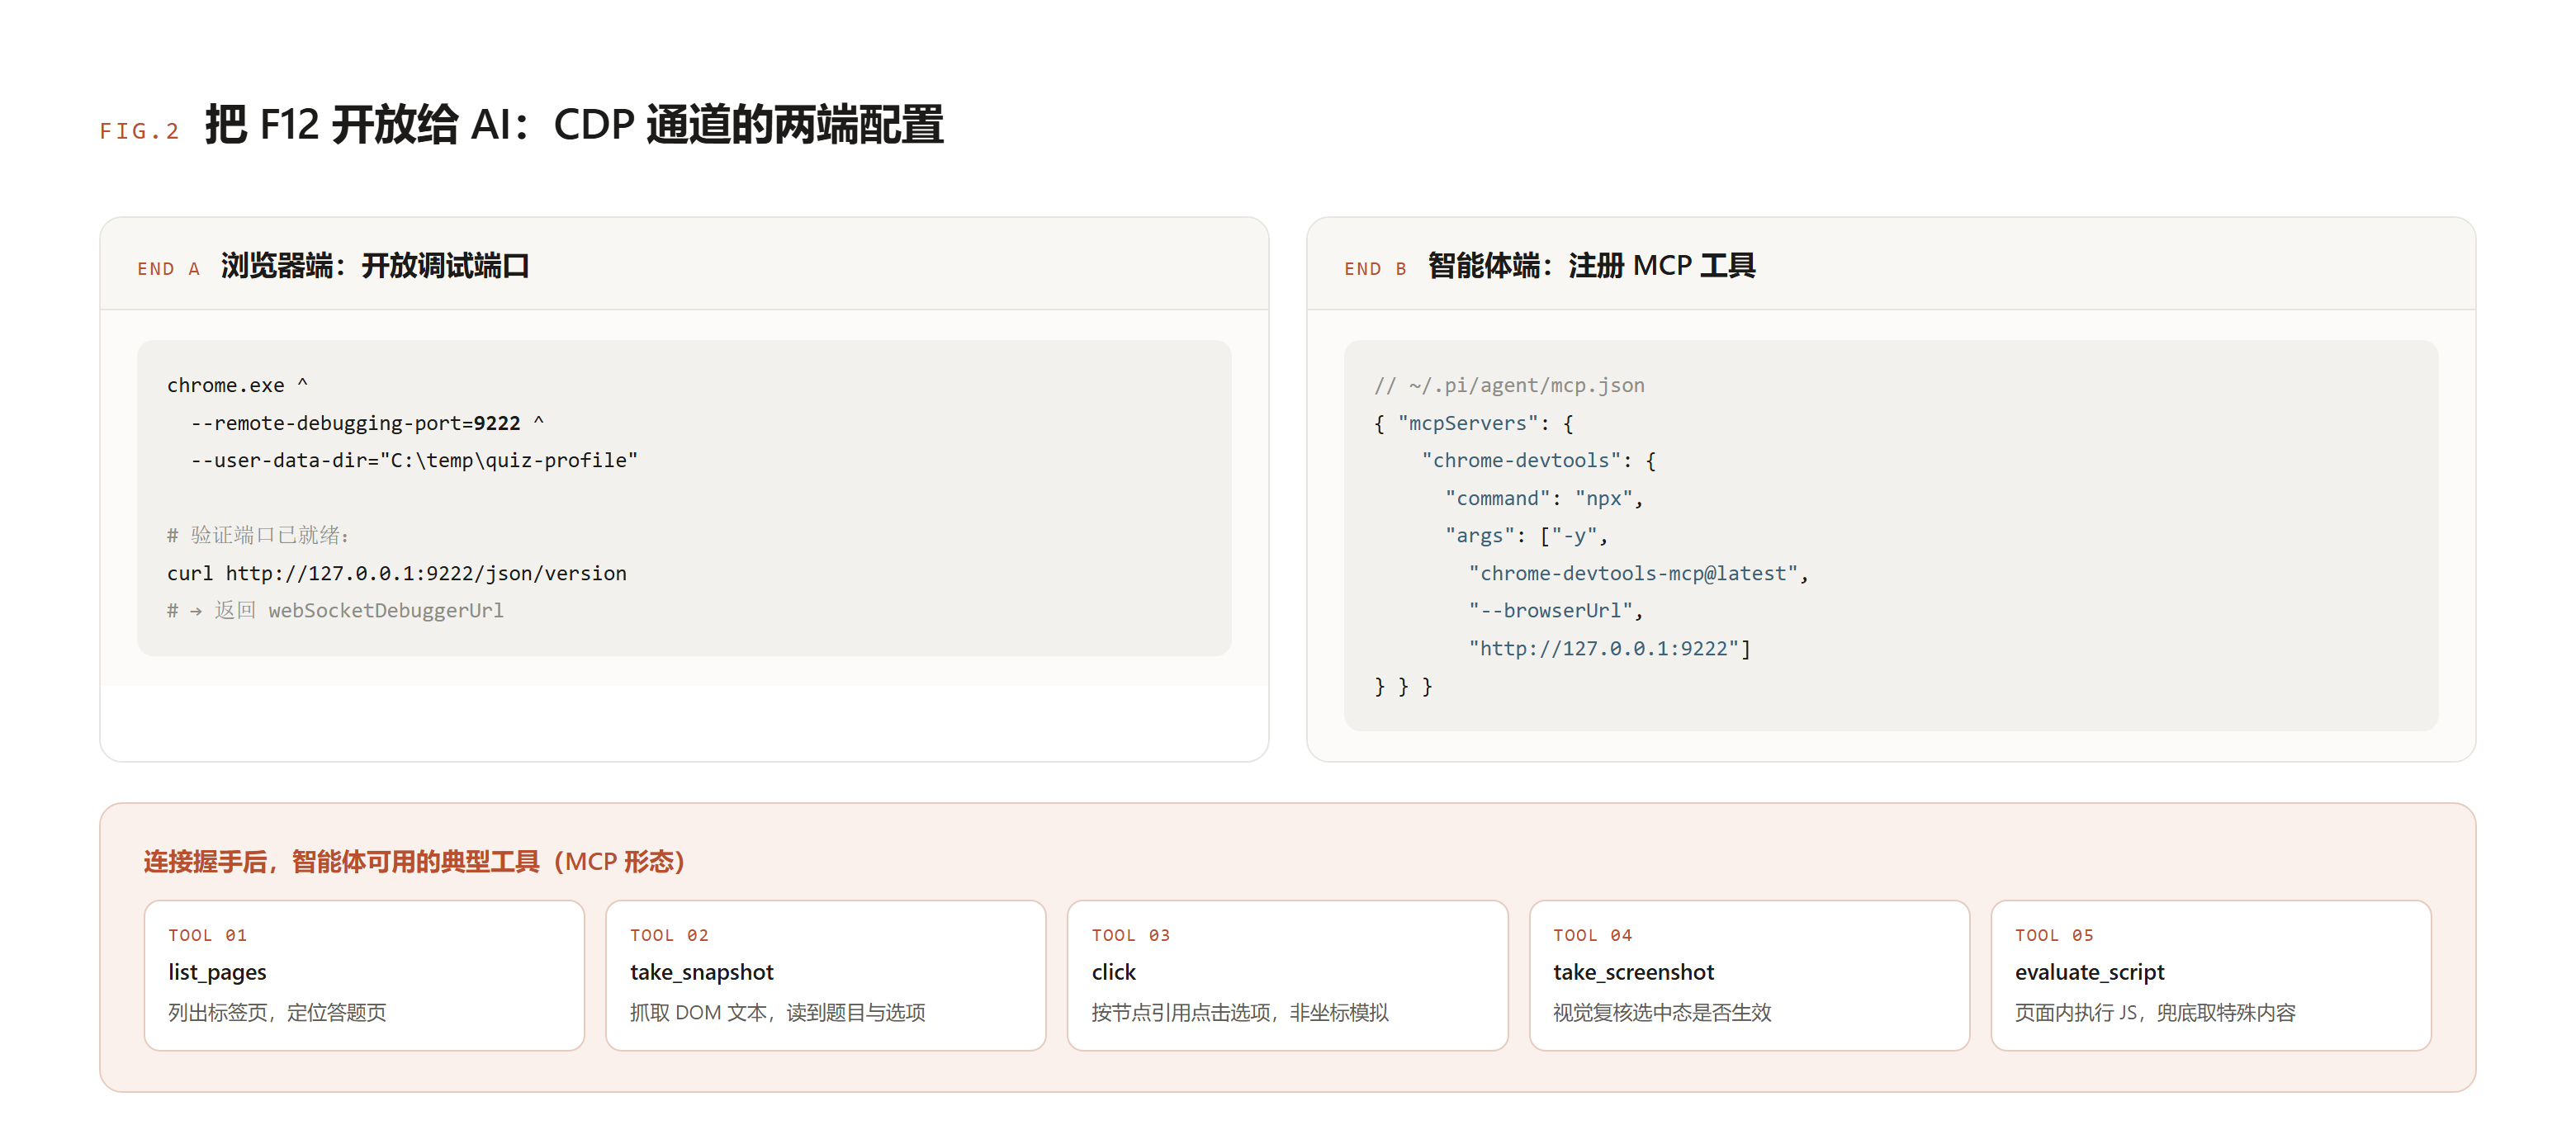Click the "args": ["-y" line
This screenshot has height=1125, width=2576.
coord(1526,535)
